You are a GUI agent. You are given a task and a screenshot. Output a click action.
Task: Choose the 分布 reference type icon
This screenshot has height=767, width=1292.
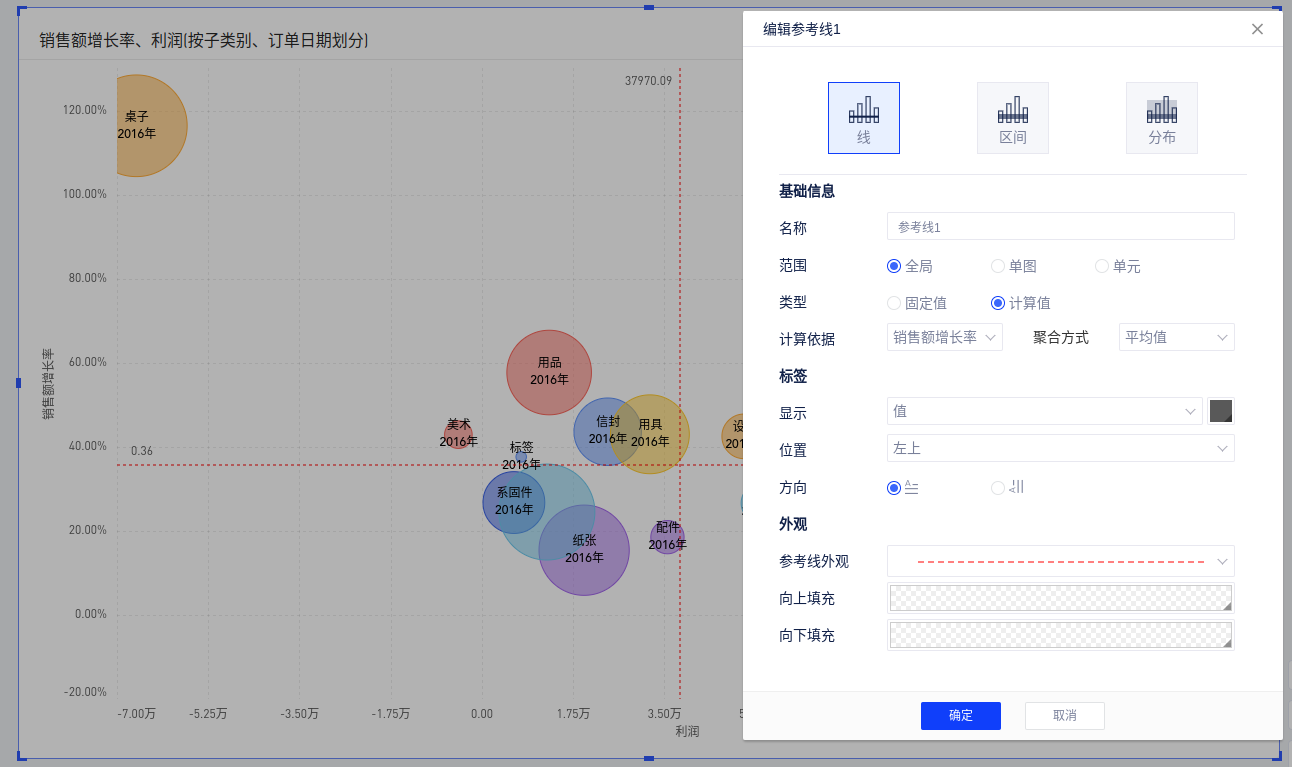[1161, 118]
